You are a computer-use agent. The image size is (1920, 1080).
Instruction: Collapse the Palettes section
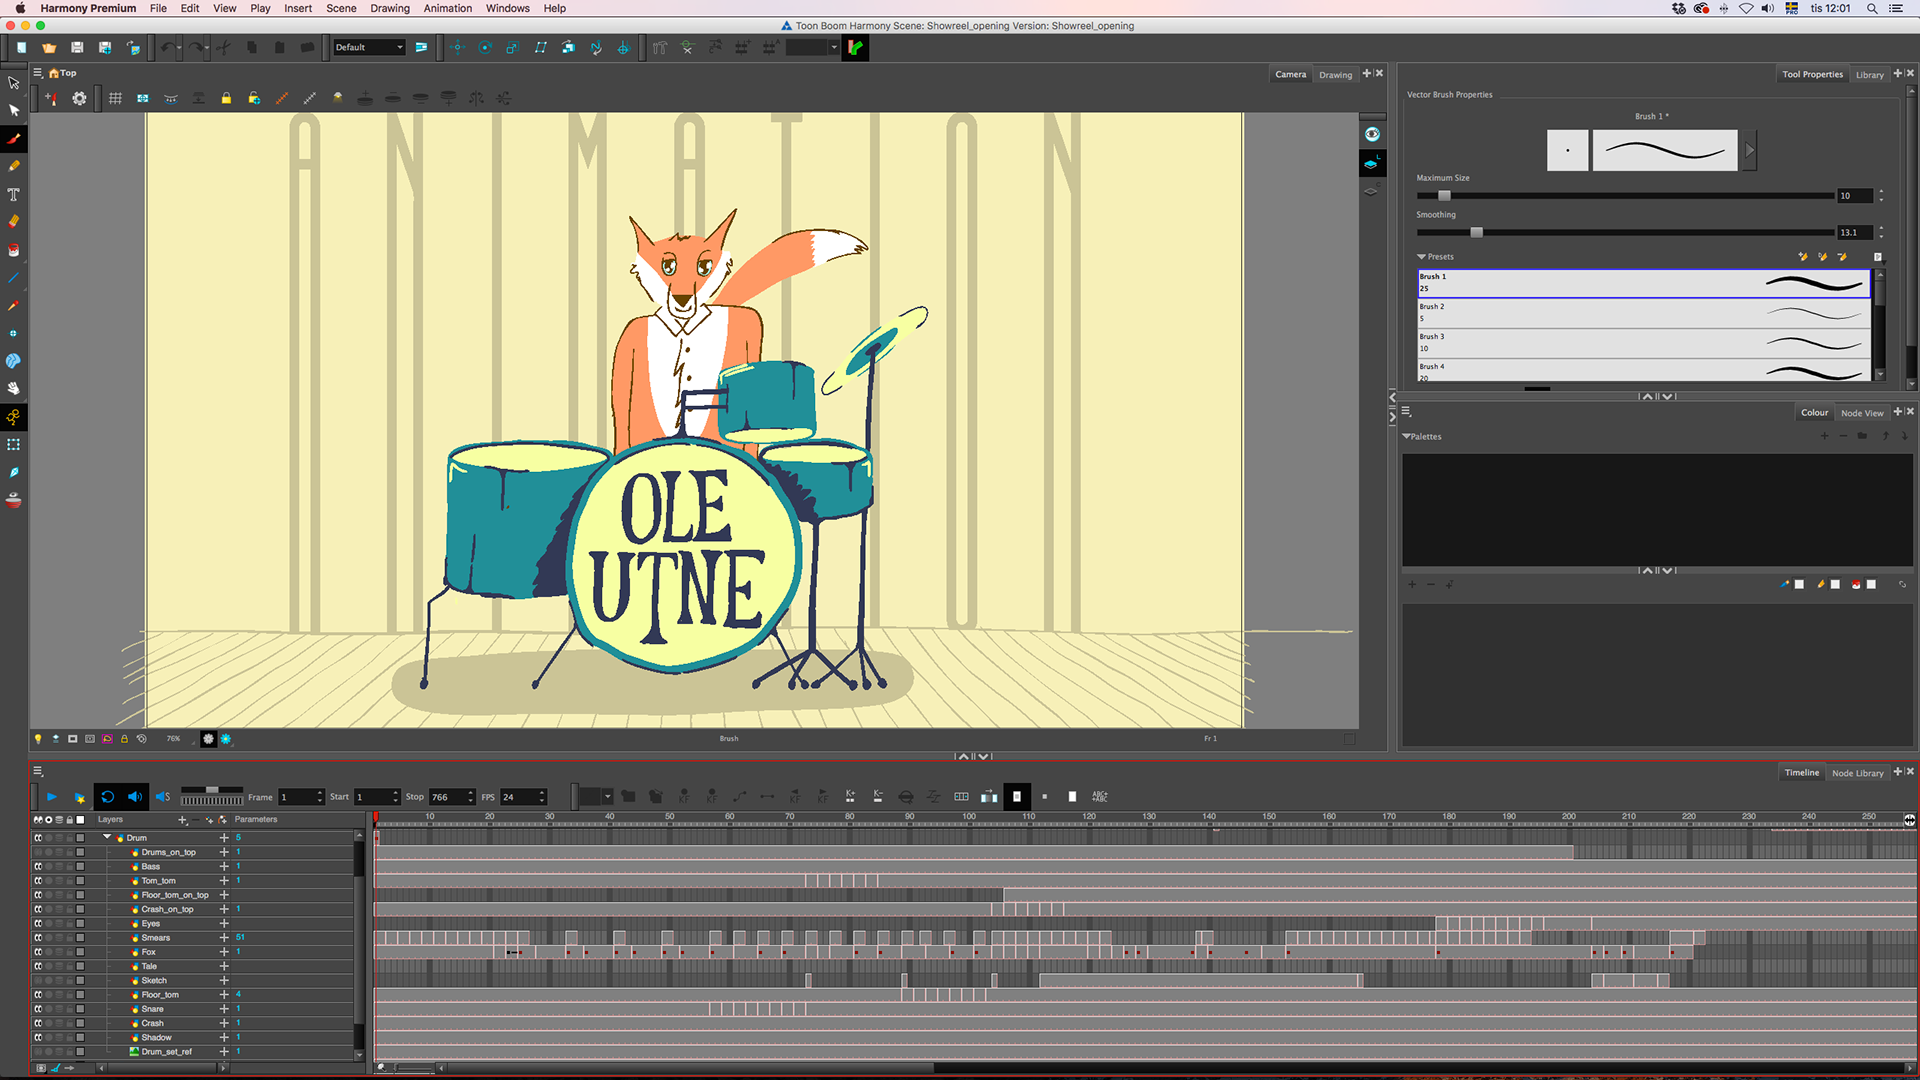pos(1406,436)
